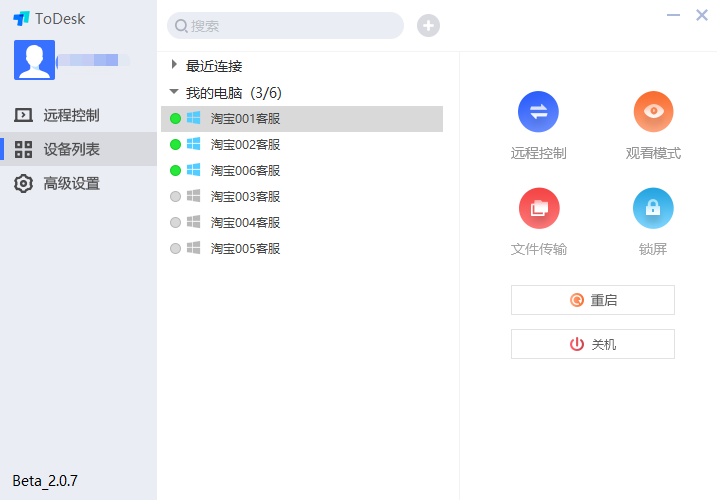Image resolution: width=717 pixels, height=500 pixels.
Task: Select the offline device 淘宝005客服
Action: (245, 248)
